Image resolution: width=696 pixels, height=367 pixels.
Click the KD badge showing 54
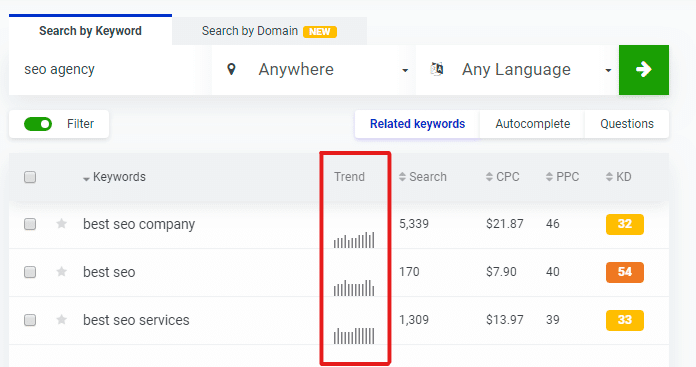625,272
